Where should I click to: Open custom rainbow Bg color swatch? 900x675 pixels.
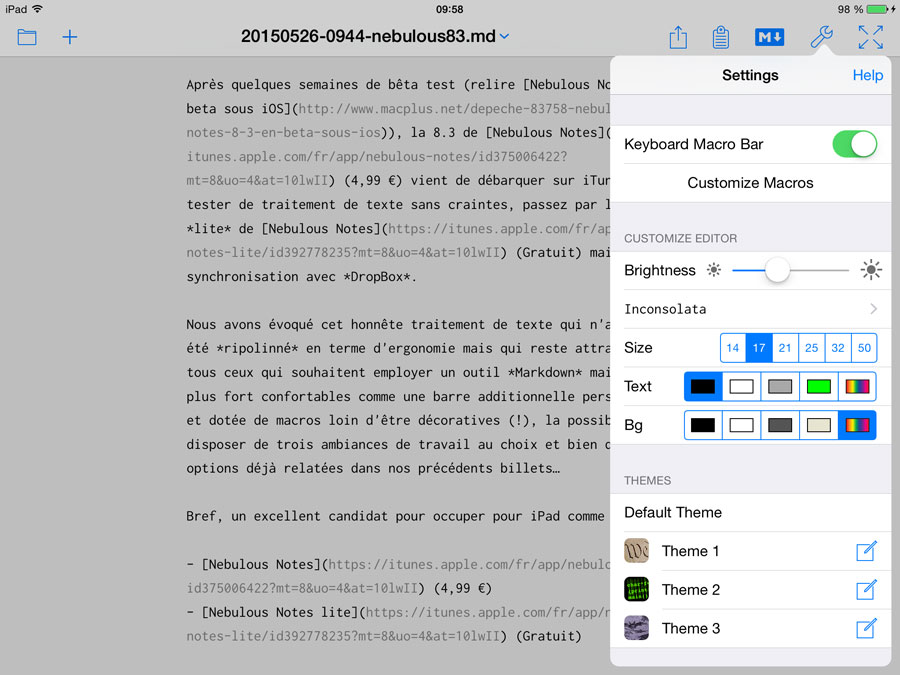tap(857, 425)
